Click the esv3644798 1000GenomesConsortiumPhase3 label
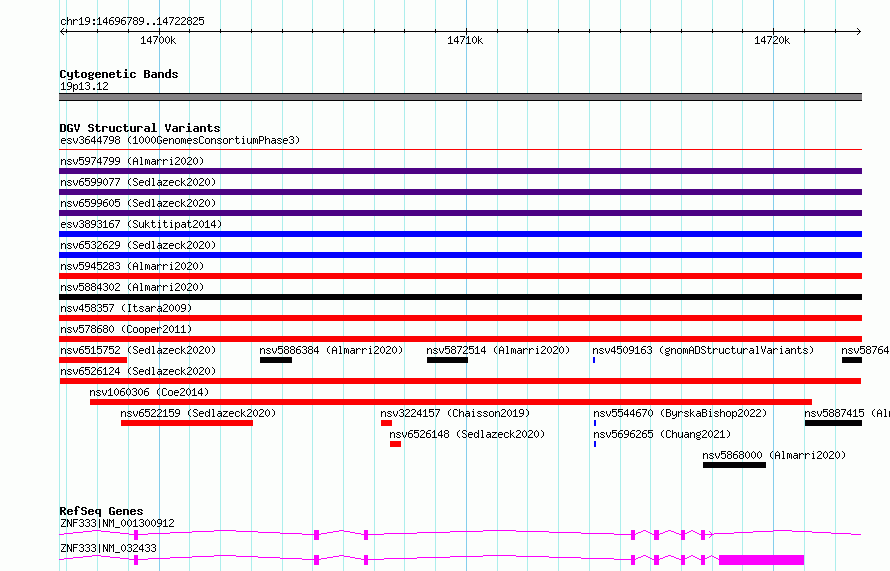Viewport: 890px width, 571px height. [x=180, y=140]
